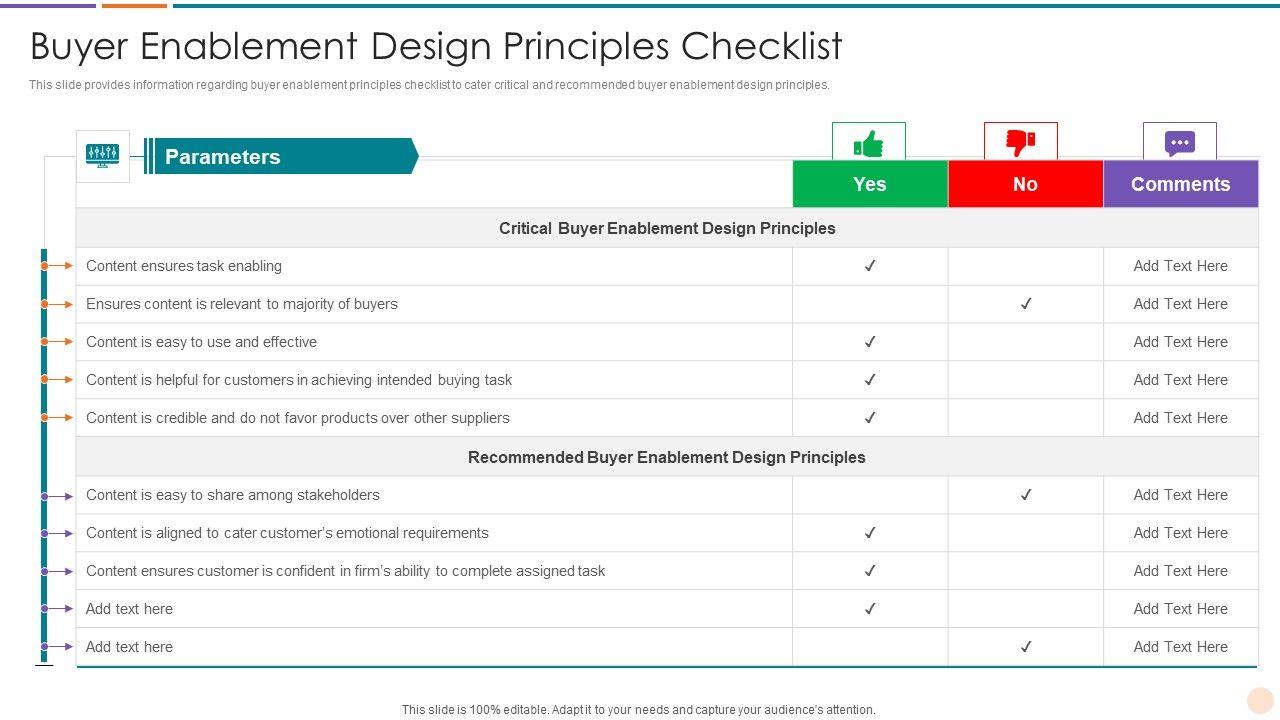Viewport: 1280px width, 720px height.
Task: Click the teal monitor sliders icon
Action: coord(103,156)
